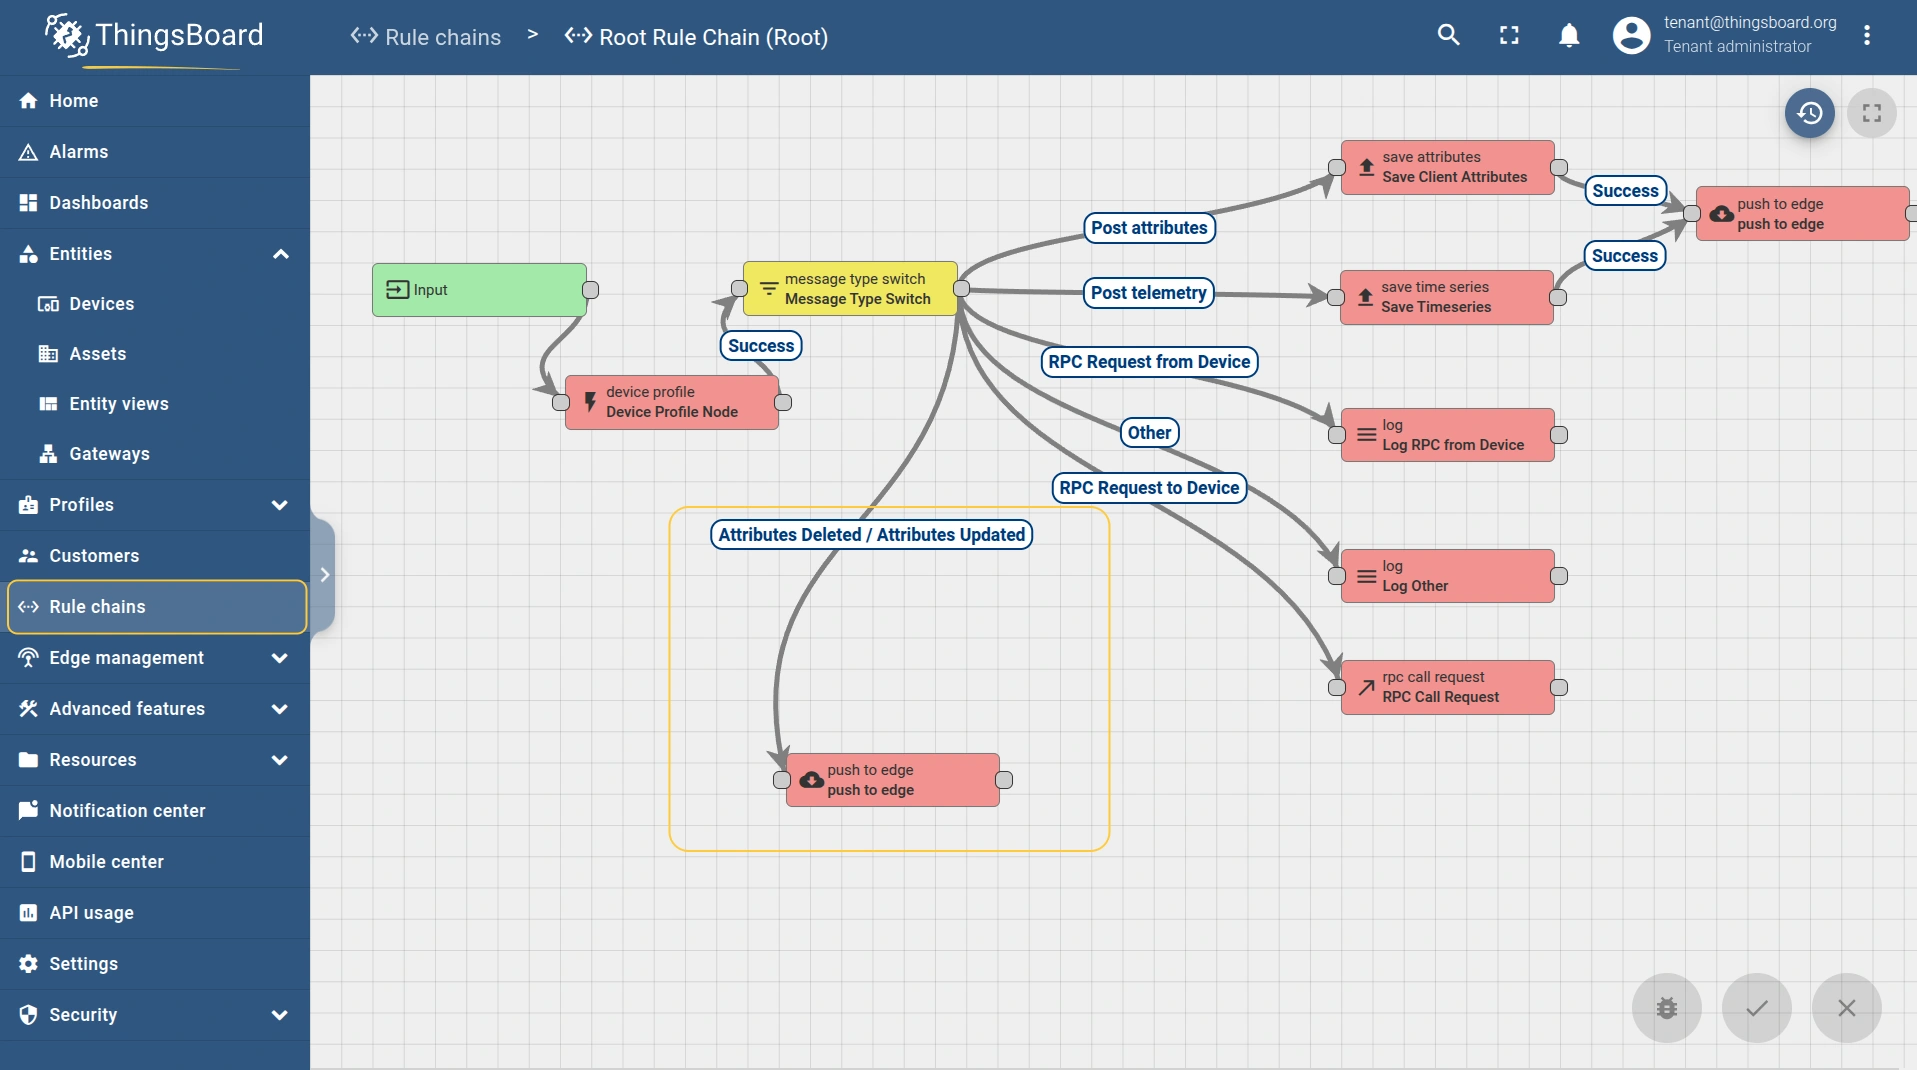The height and width of the screenshot is (1070, 1917).
Task: Go to Notification center page
Action: click(x=127, y=811)
